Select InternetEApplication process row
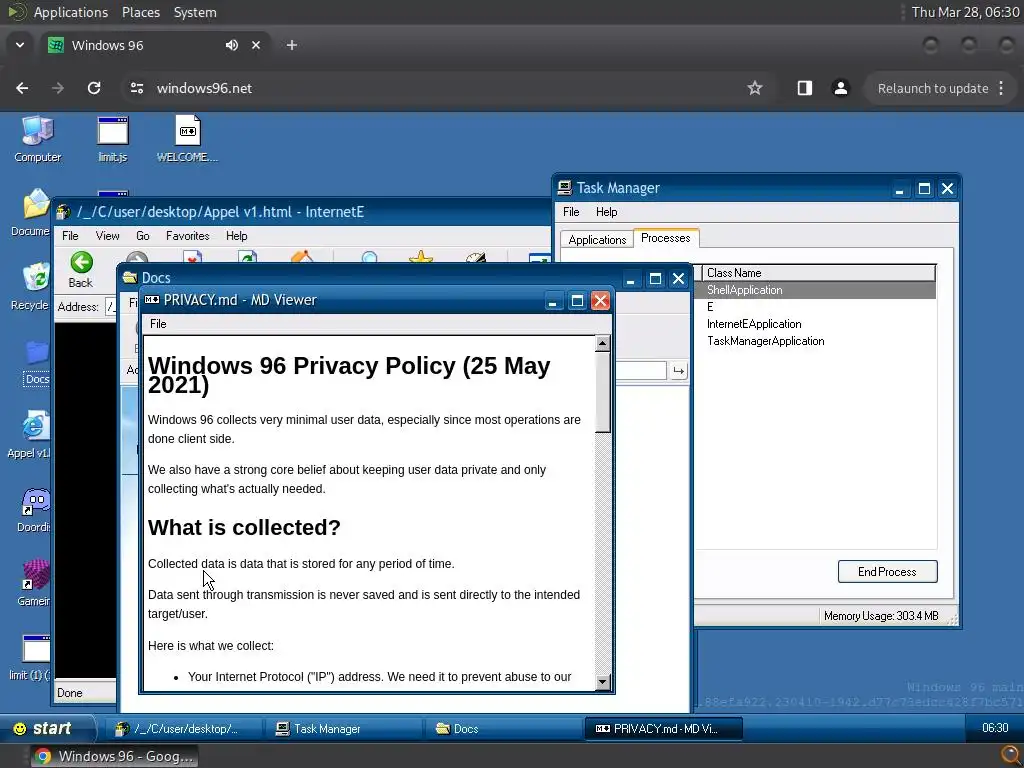This screenshot has width=1024, height=768. click(815, 324)
